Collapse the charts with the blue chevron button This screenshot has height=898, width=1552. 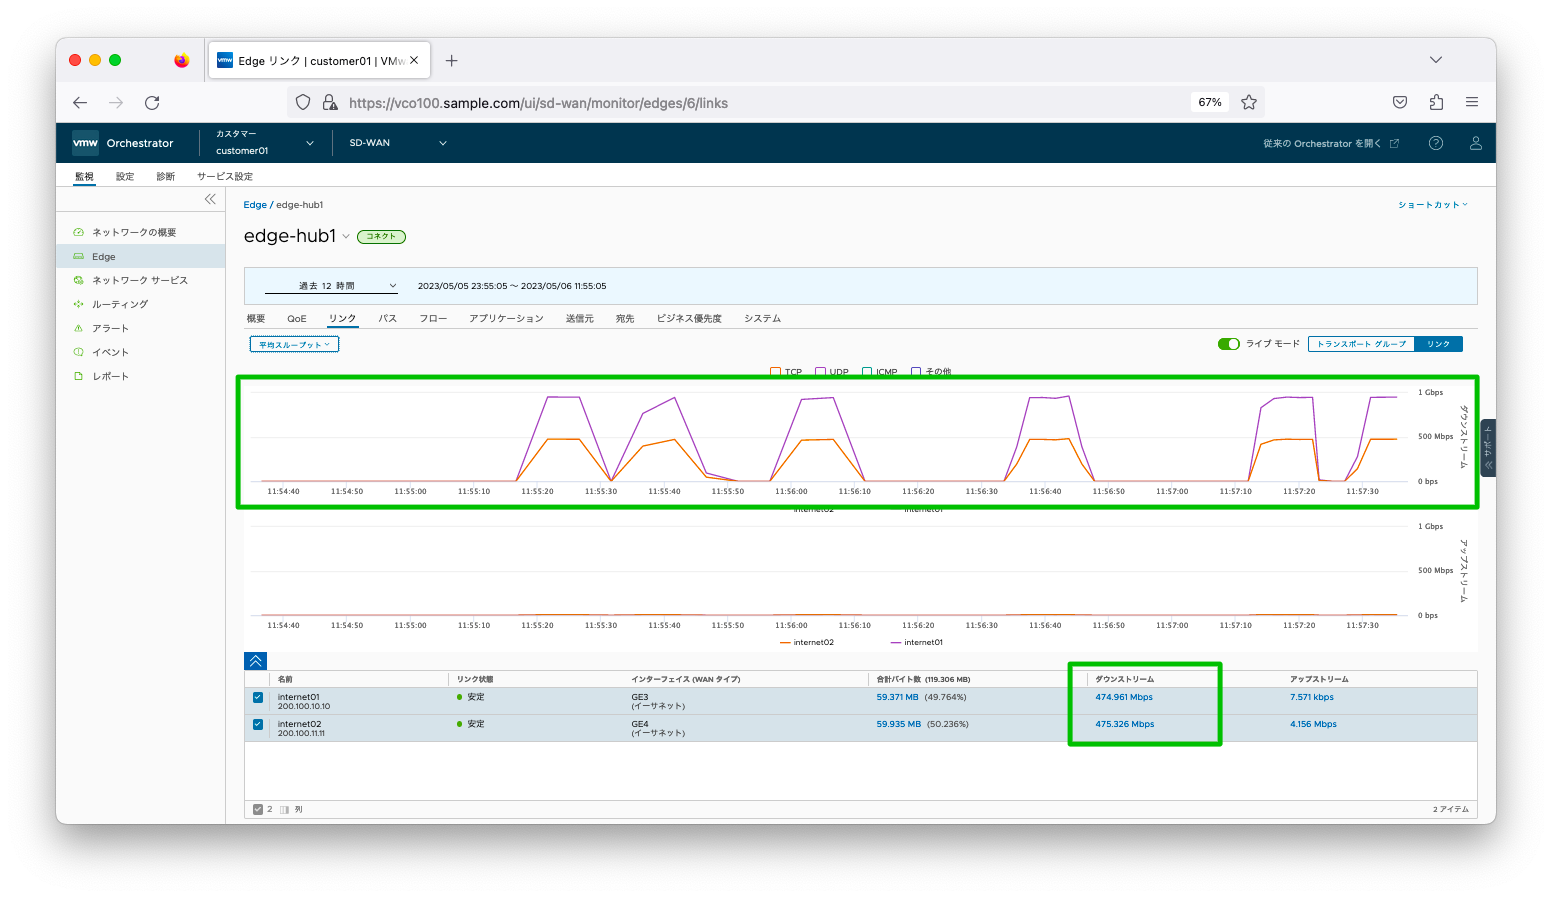(256, 661)
